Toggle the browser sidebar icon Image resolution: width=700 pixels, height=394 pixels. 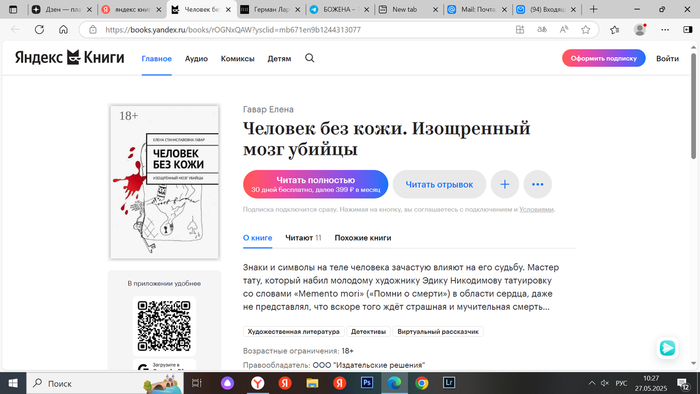pyautogui.click(x=688, y=29)
